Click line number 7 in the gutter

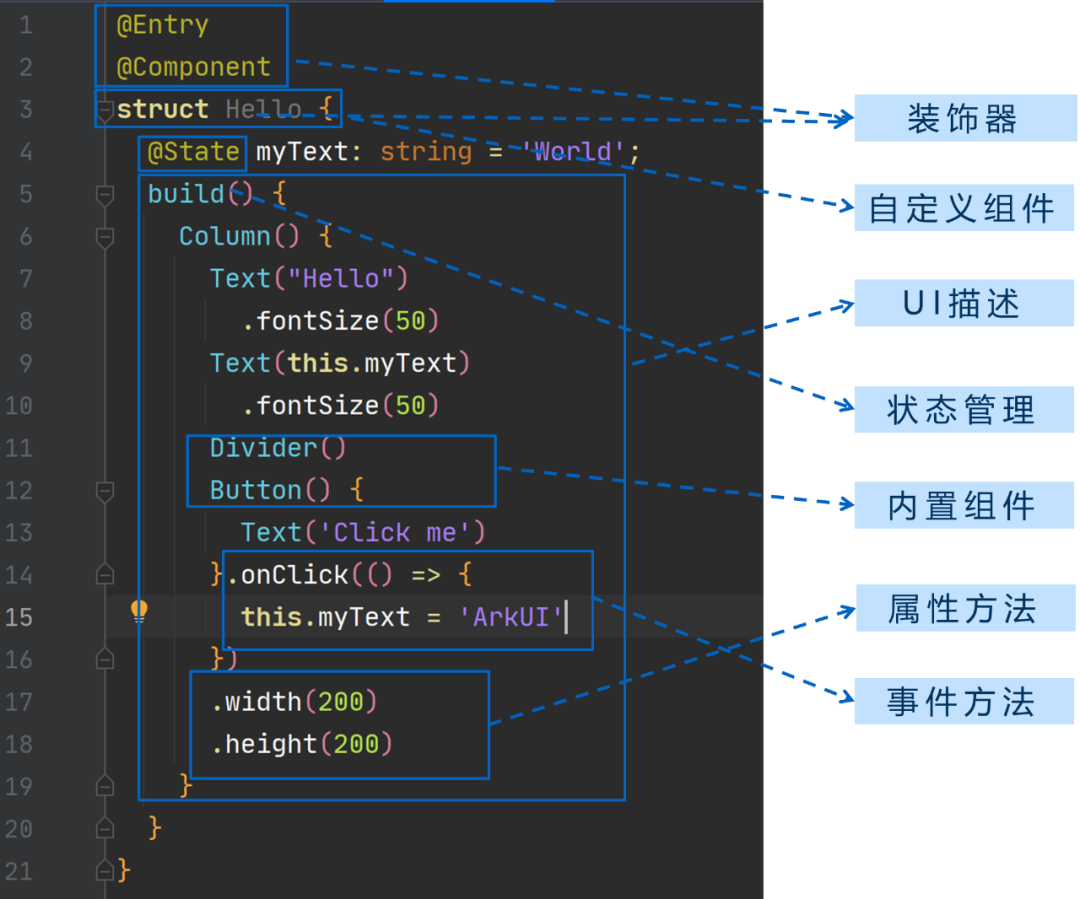[25, 279]
